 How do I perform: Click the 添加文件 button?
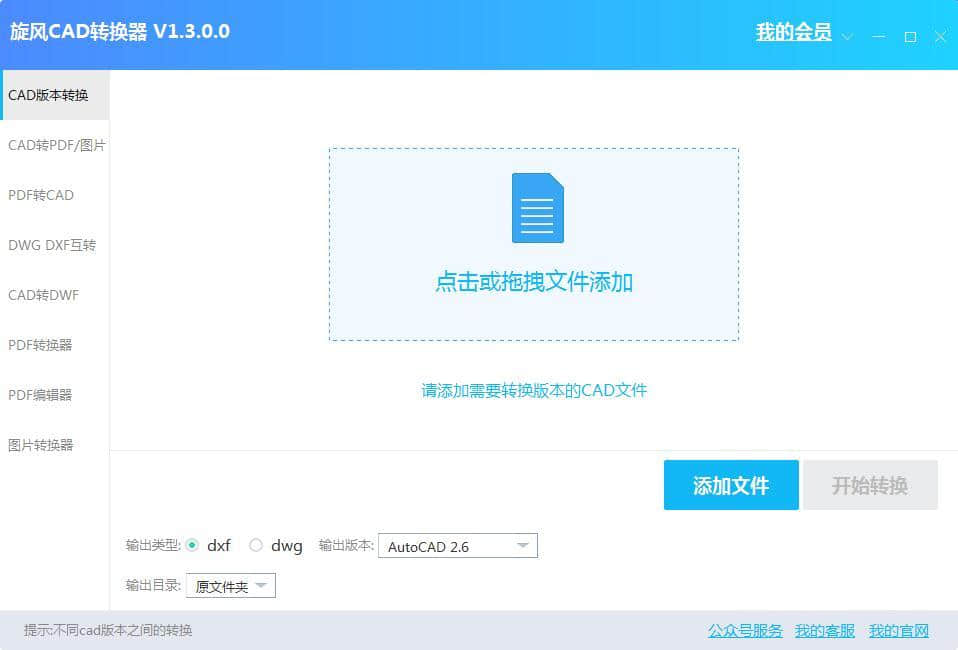pyautogui.click(x=731, y=485)
